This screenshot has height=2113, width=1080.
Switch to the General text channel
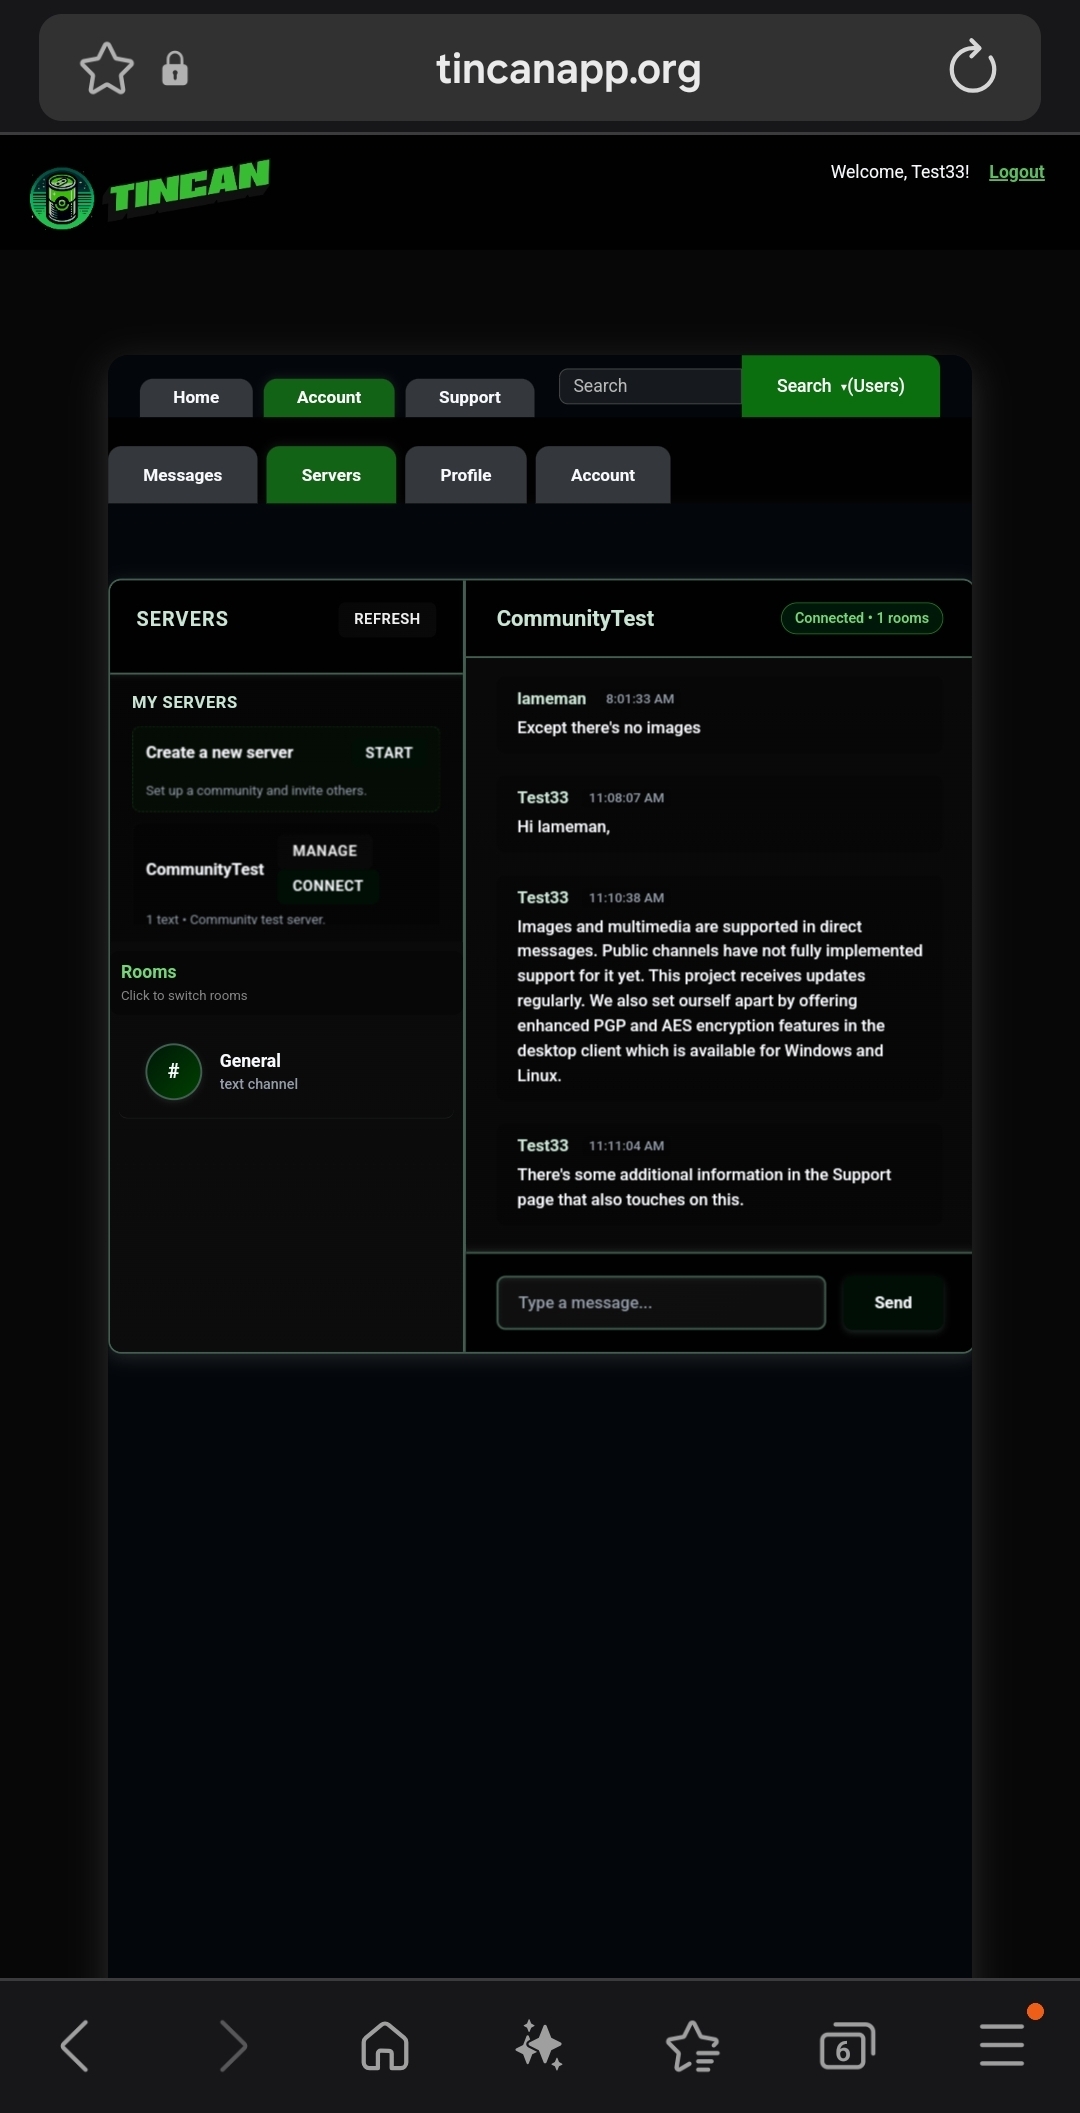tap(286, 1071)
